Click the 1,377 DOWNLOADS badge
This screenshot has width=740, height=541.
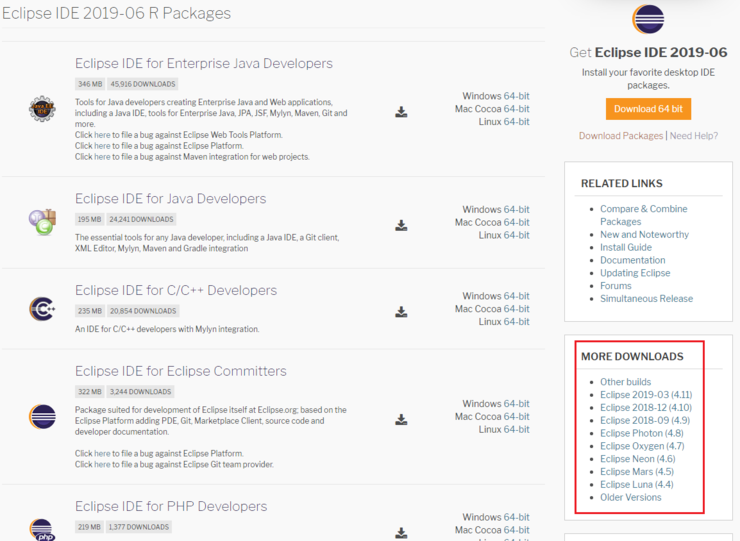(x=139, y=527)
